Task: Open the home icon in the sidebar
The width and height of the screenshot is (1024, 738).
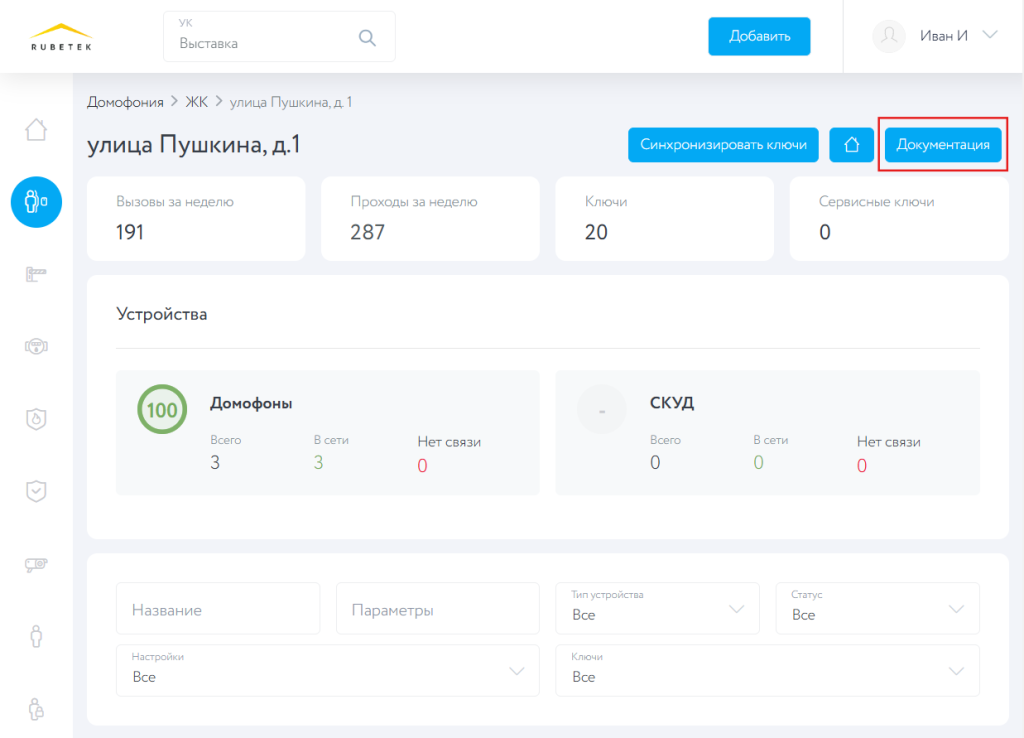Action: coord(36,130)
